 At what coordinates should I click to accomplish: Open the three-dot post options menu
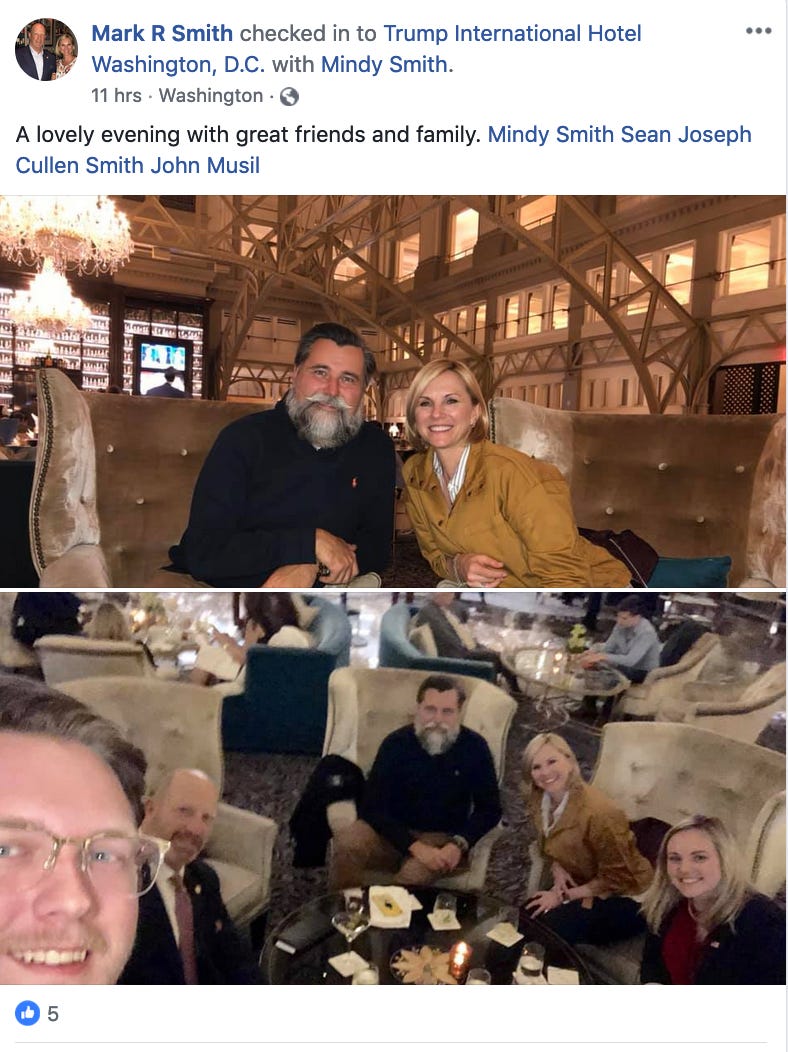(x=758, y=31)
